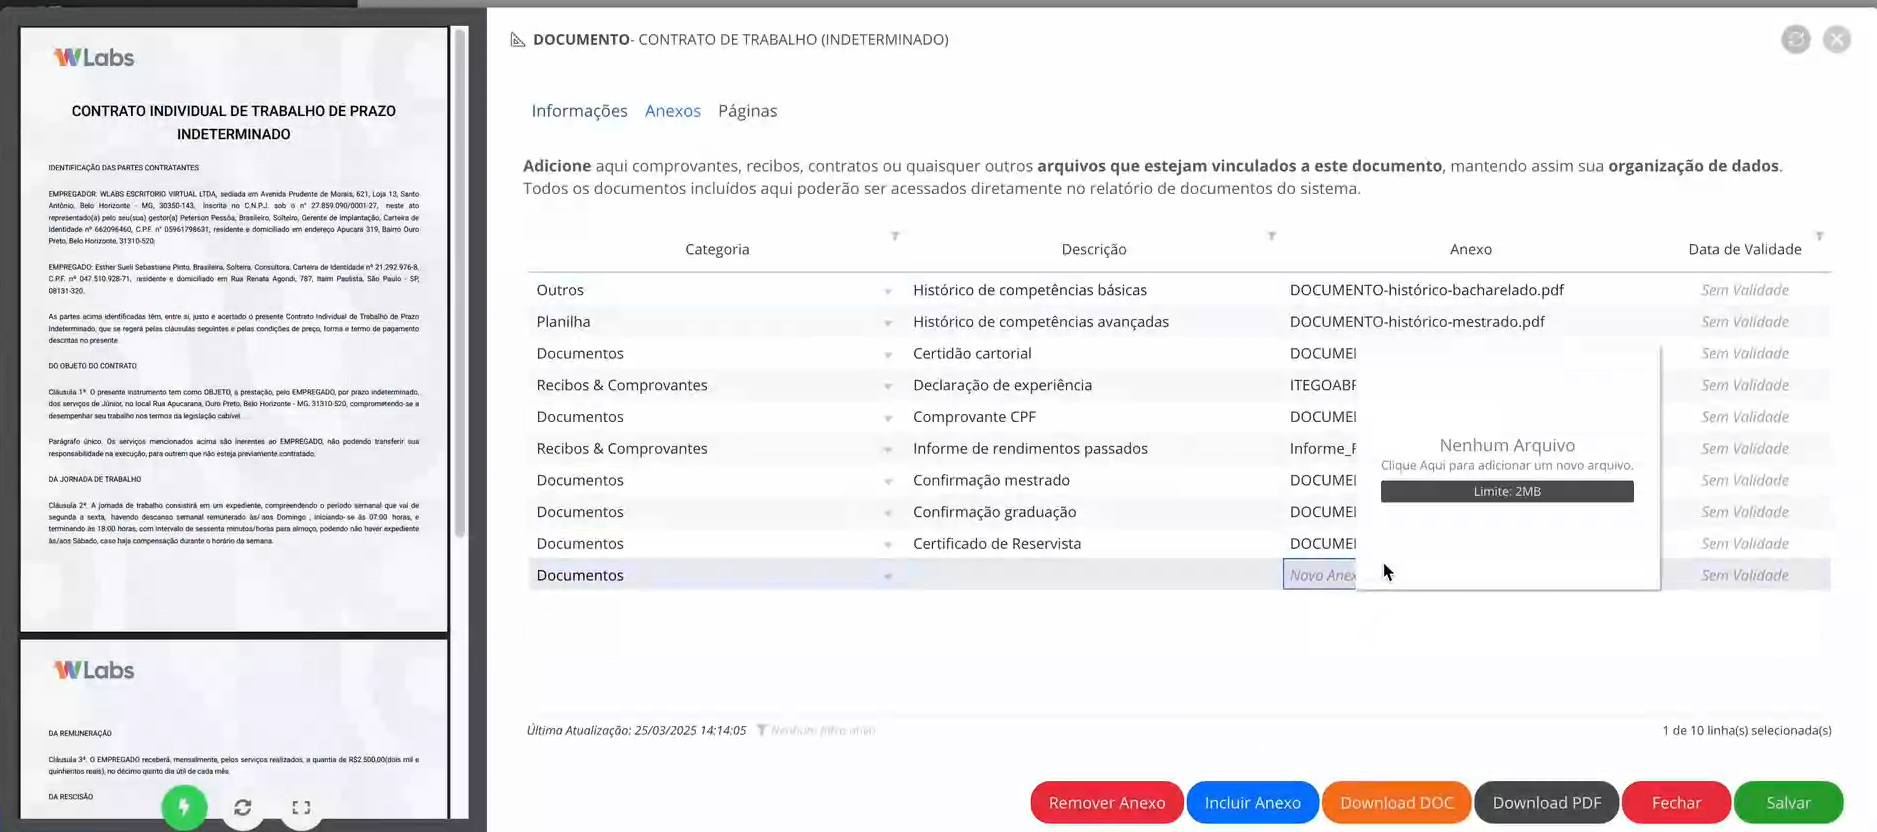Click the 'Confirmação mestrado' description cell
This screenshot has height=832, width=1877.
[991, 480]
